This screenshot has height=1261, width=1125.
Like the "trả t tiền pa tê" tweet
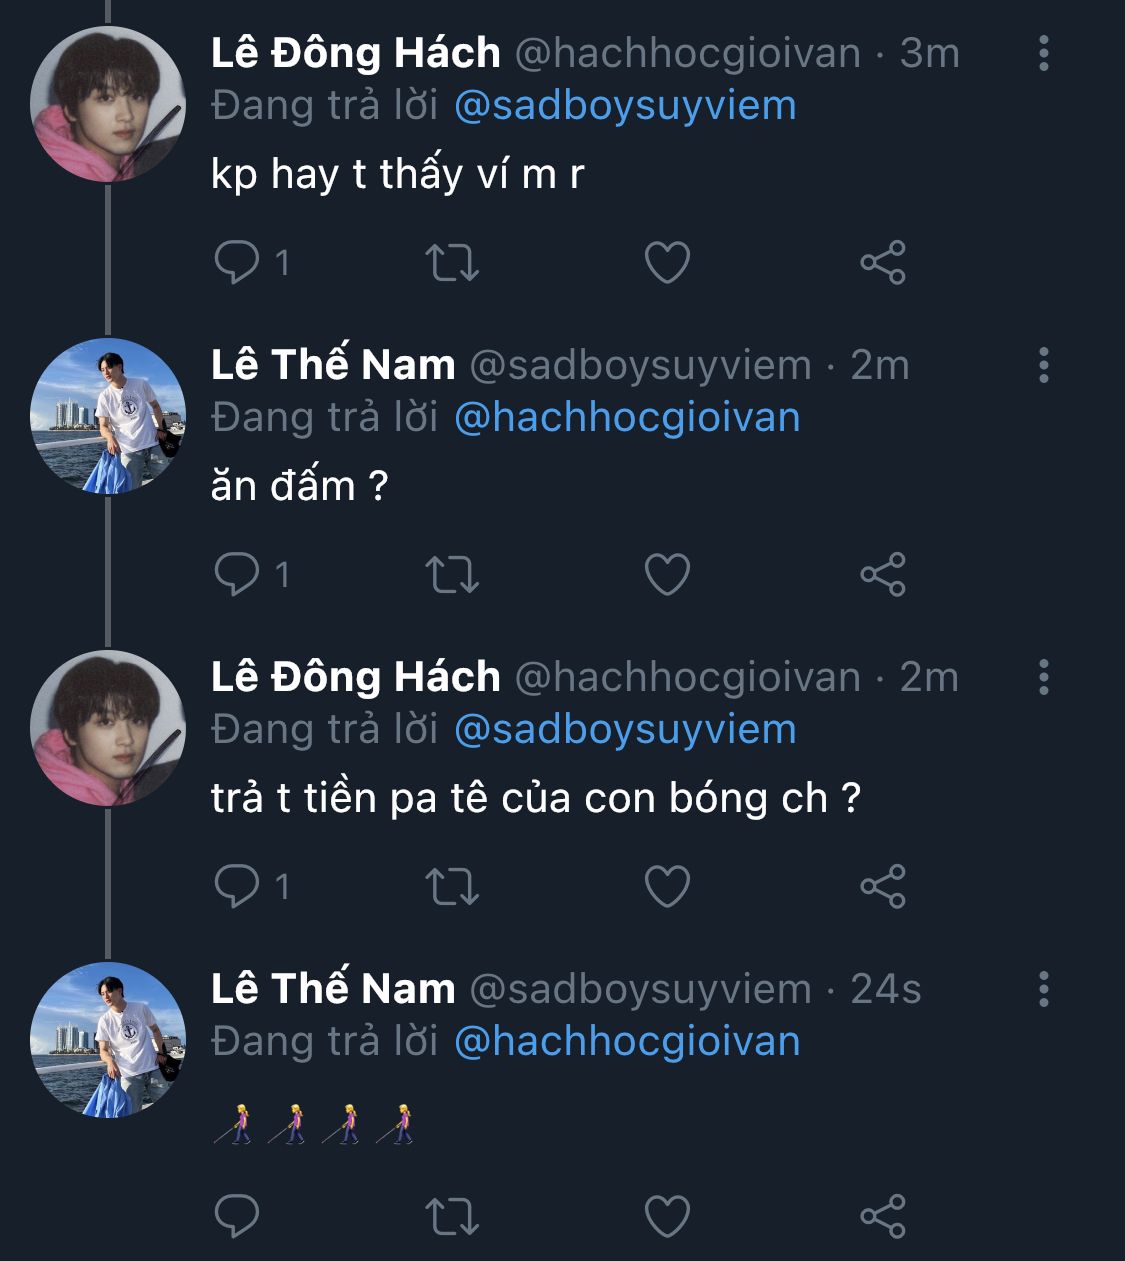pos(667,886)
